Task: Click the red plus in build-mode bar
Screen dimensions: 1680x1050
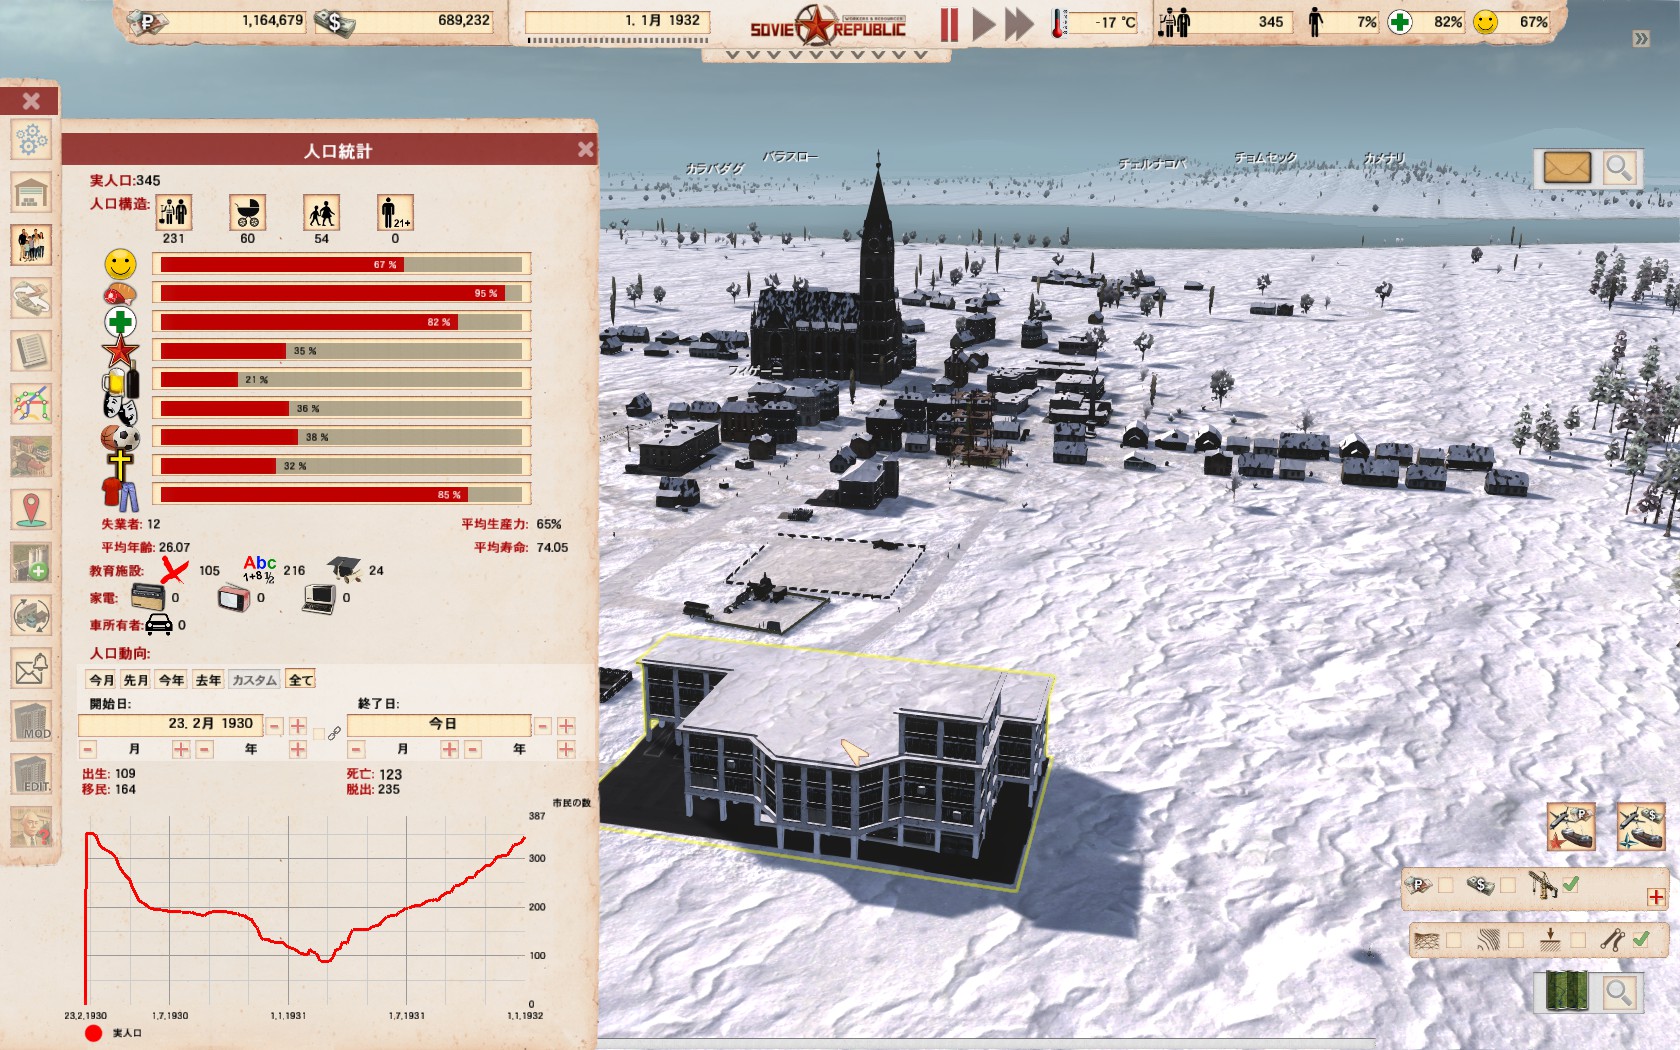Action: (x=1656, y=897)
